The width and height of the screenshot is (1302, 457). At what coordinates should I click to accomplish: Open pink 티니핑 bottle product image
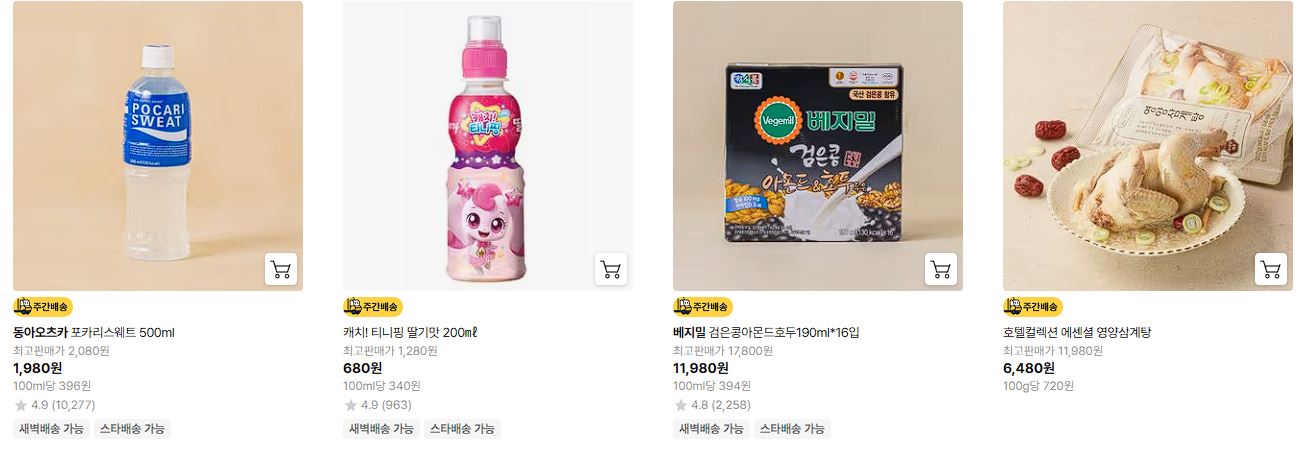point(488,146)
